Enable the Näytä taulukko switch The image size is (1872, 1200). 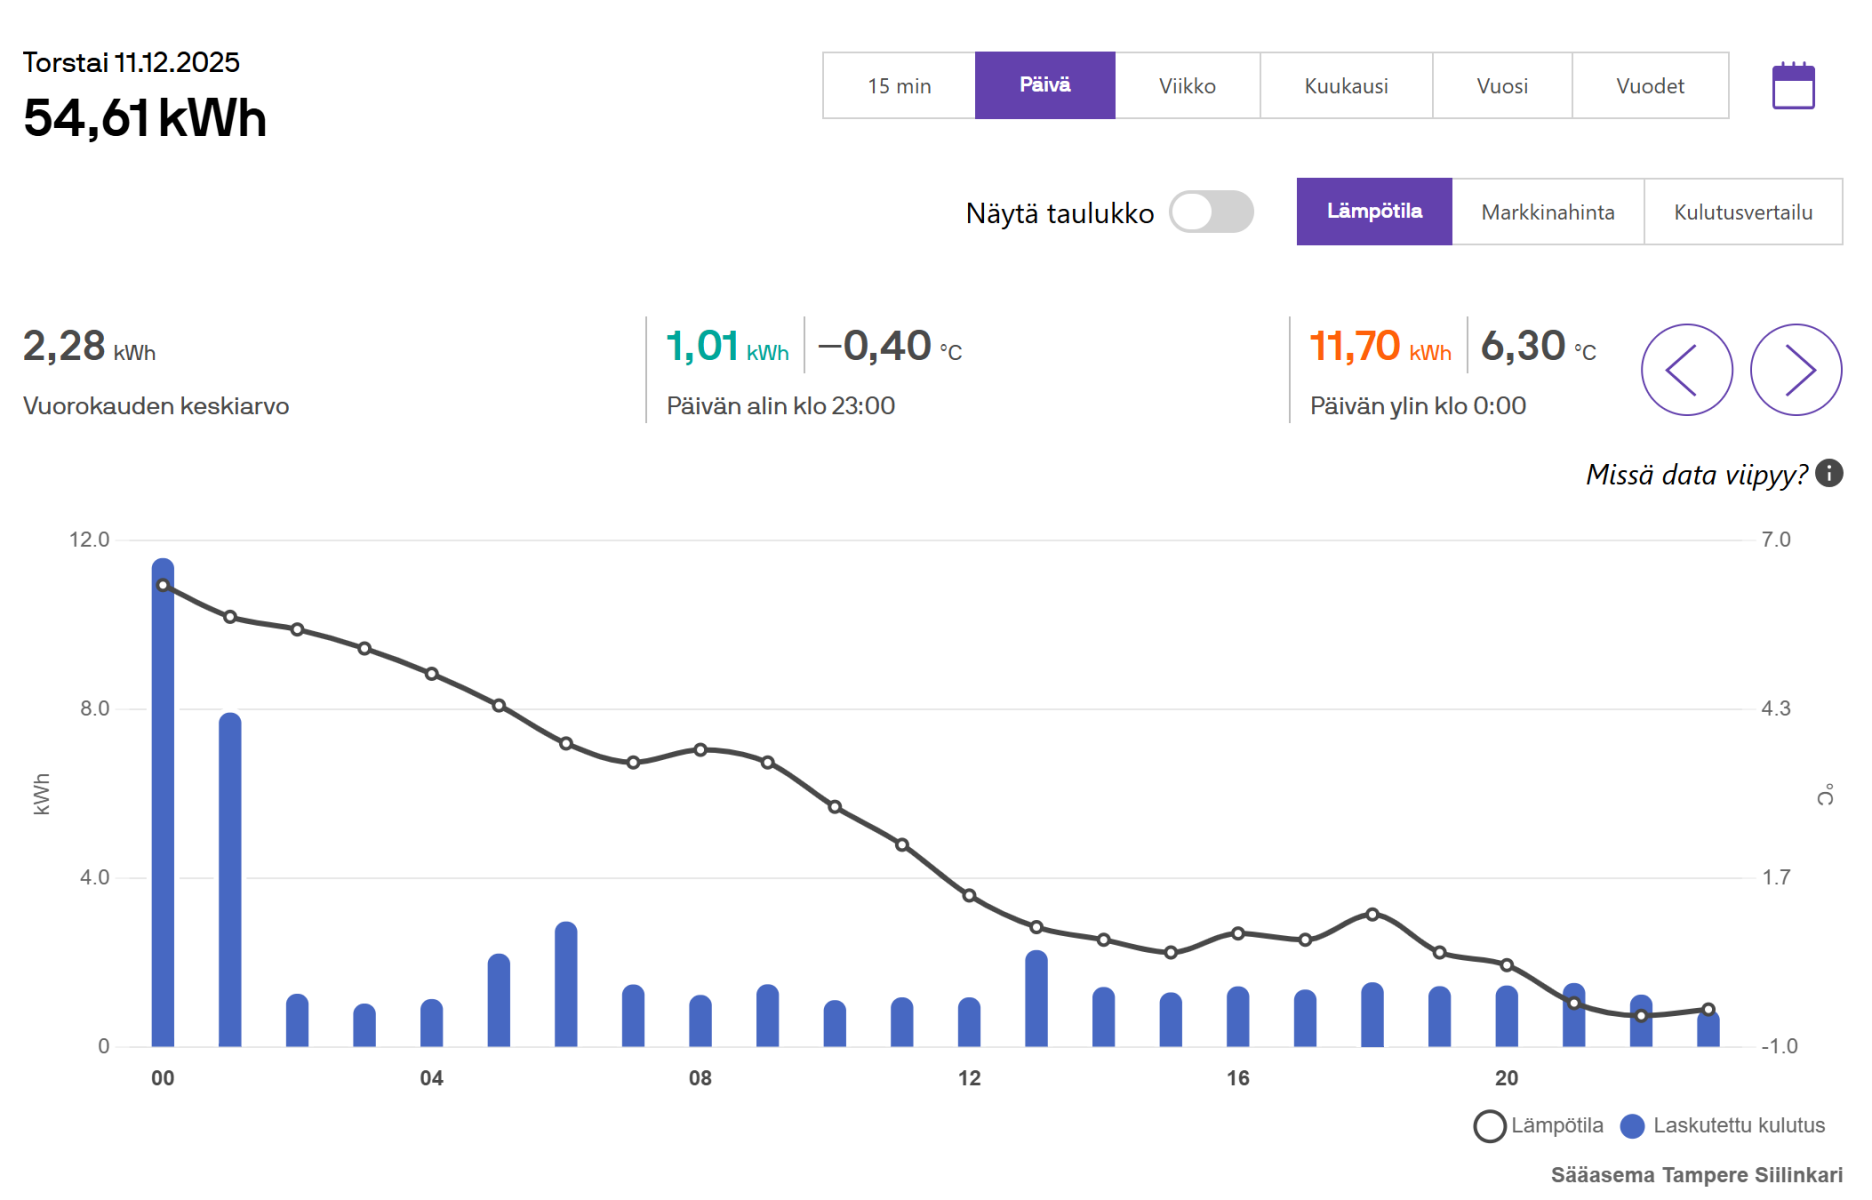(x=1211, y=212)
